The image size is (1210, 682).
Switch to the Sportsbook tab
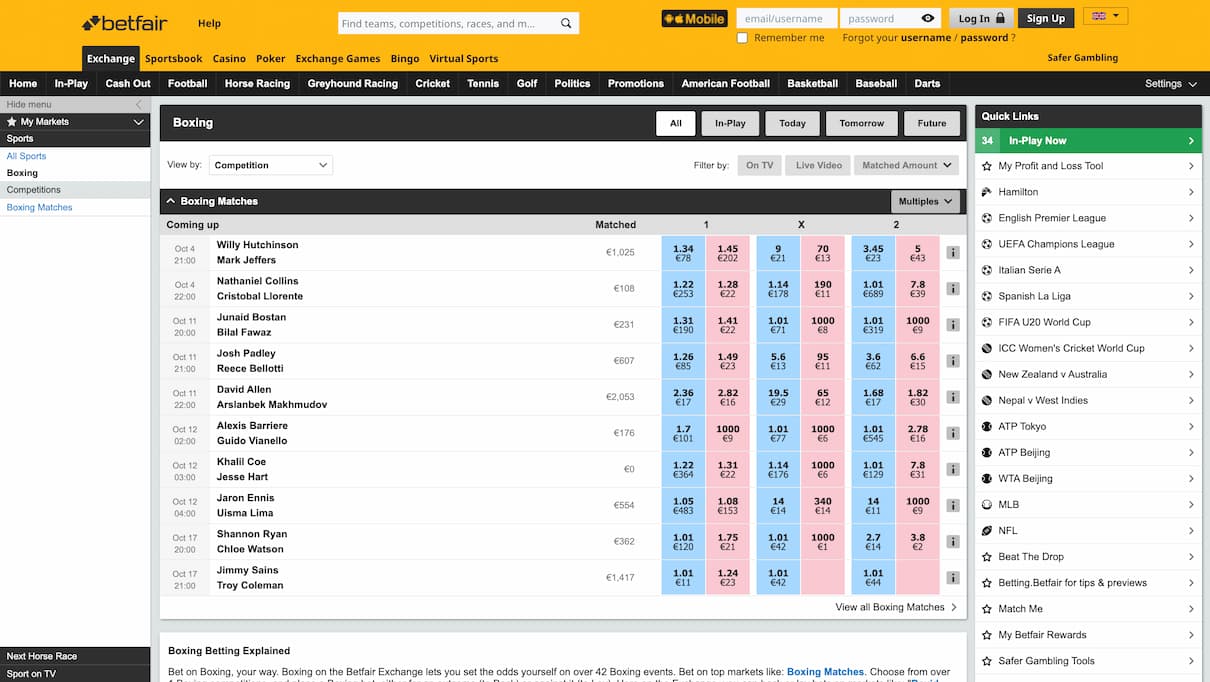click(173, 59)
